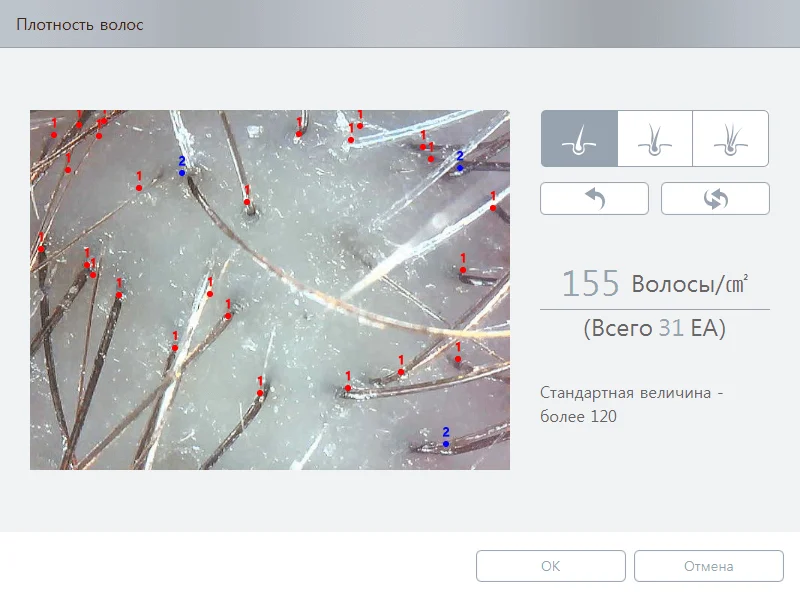
Task: Select the two-hair follicle marker tool
Action: pyautogui.click(x=655, y=138)
